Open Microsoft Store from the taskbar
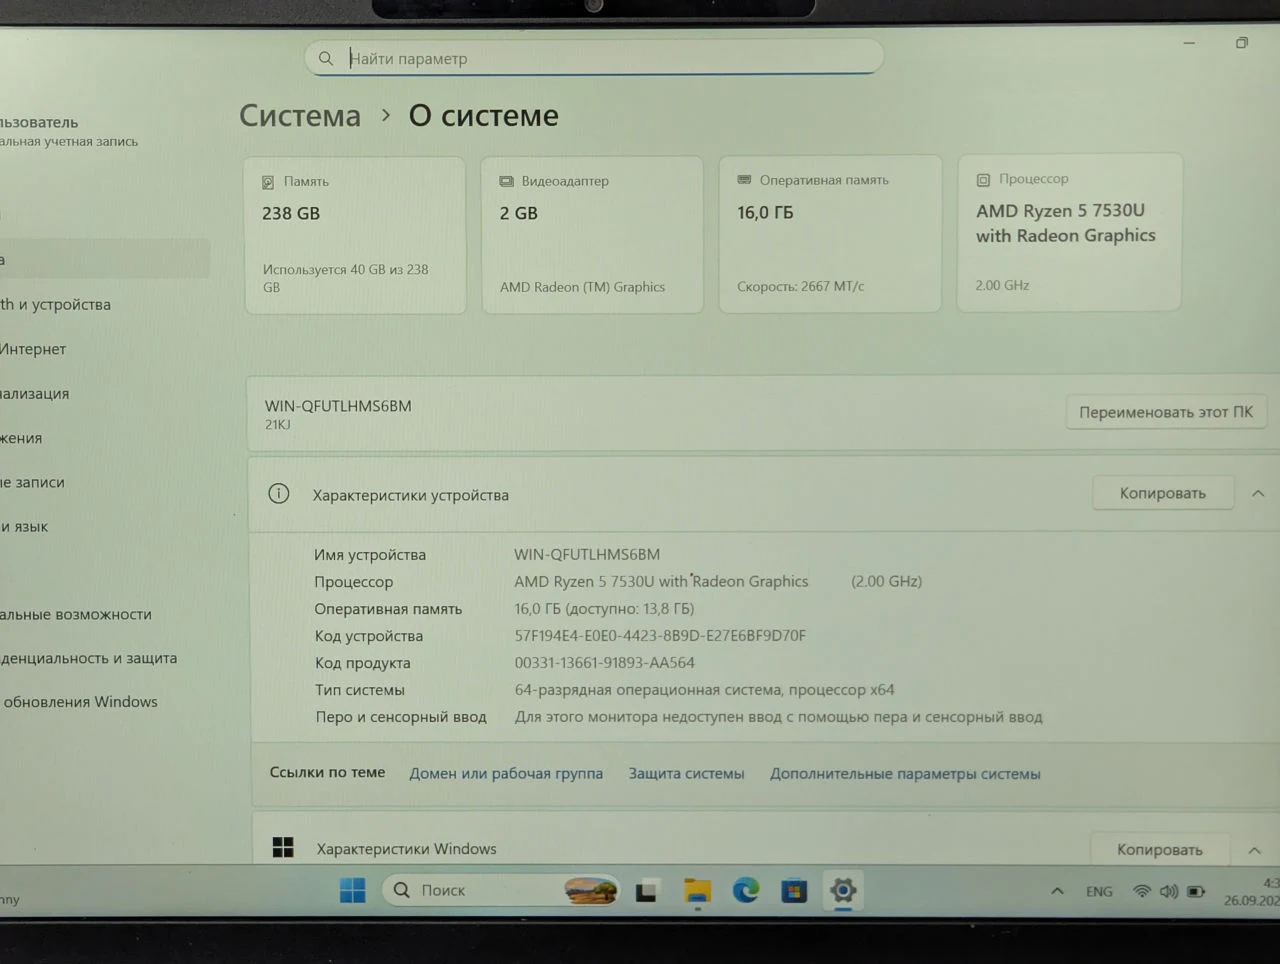 [794, 890]
